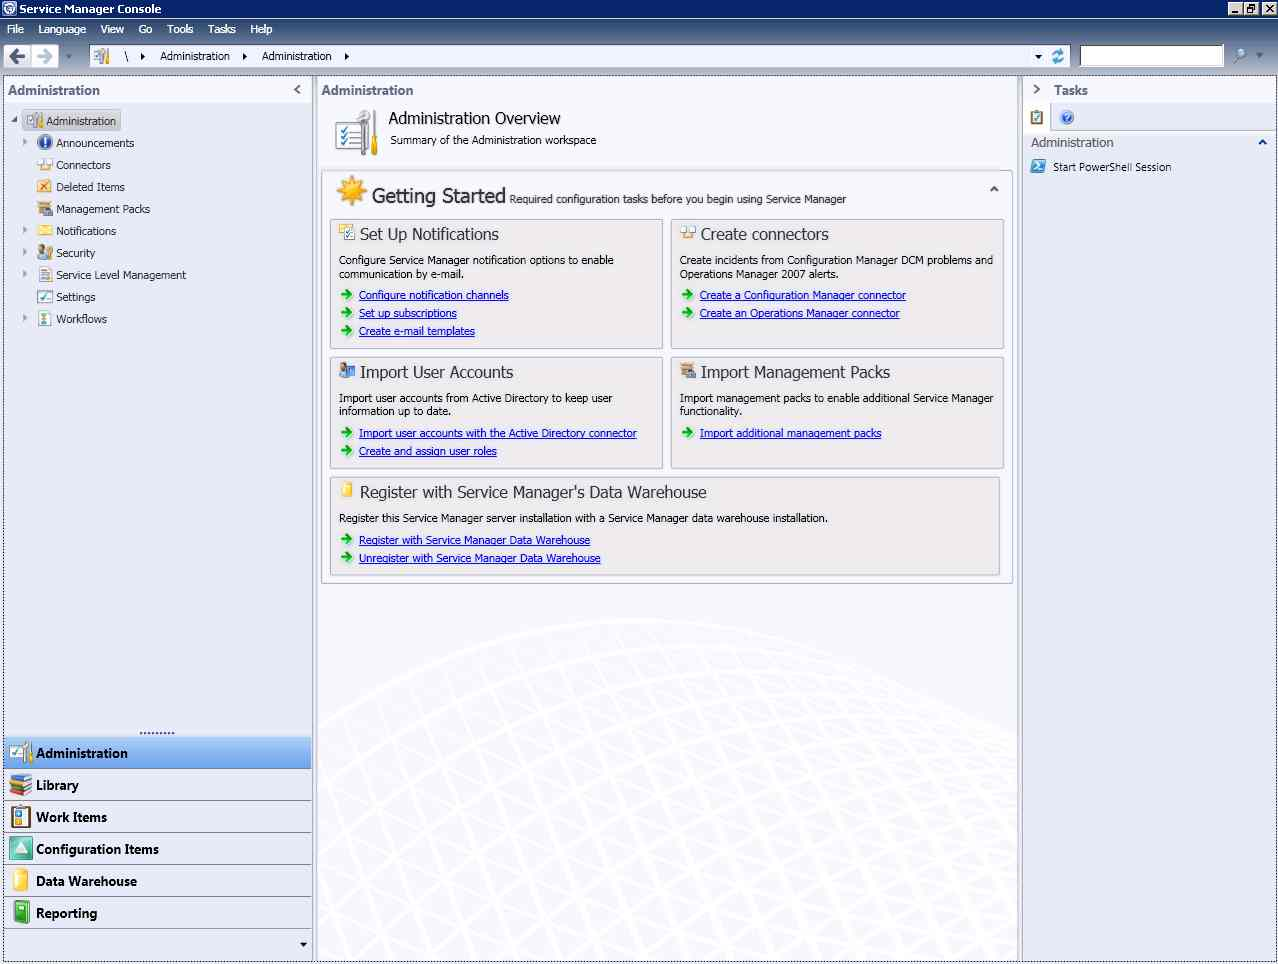Expand the Service Level Management node
The image size is (1278, 964).
point(25,275)
